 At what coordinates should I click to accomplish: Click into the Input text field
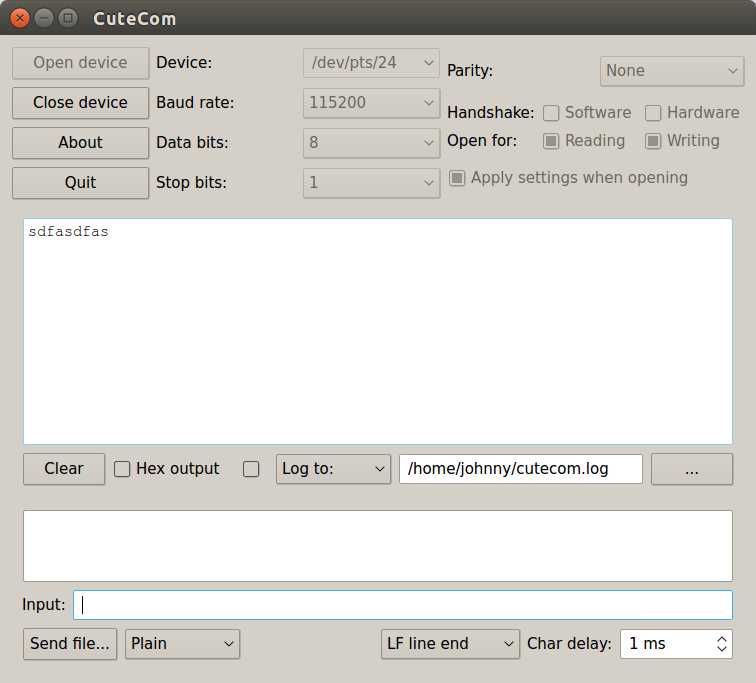[403, 605]
